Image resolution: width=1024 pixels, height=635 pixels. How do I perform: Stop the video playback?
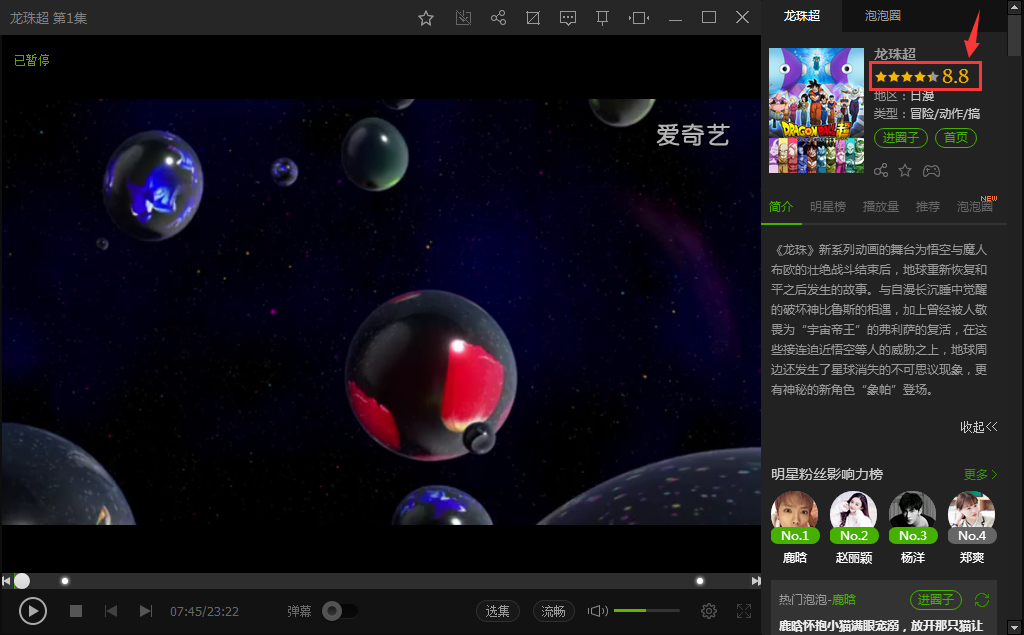click(76, 611)
